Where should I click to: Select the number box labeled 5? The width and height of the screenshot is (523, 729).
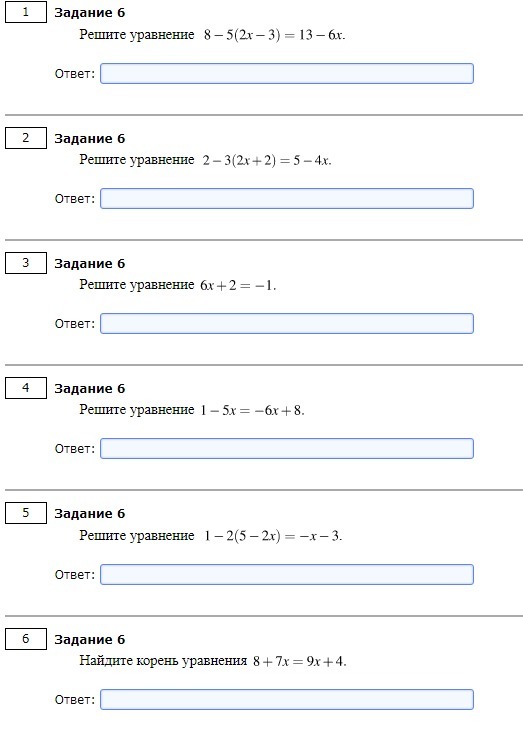click(26, 513)
